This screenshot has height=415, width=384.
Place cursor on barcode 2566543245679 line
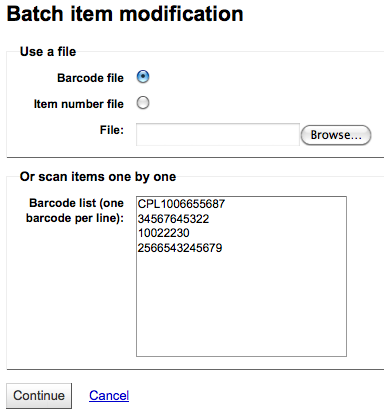point(180,248)
